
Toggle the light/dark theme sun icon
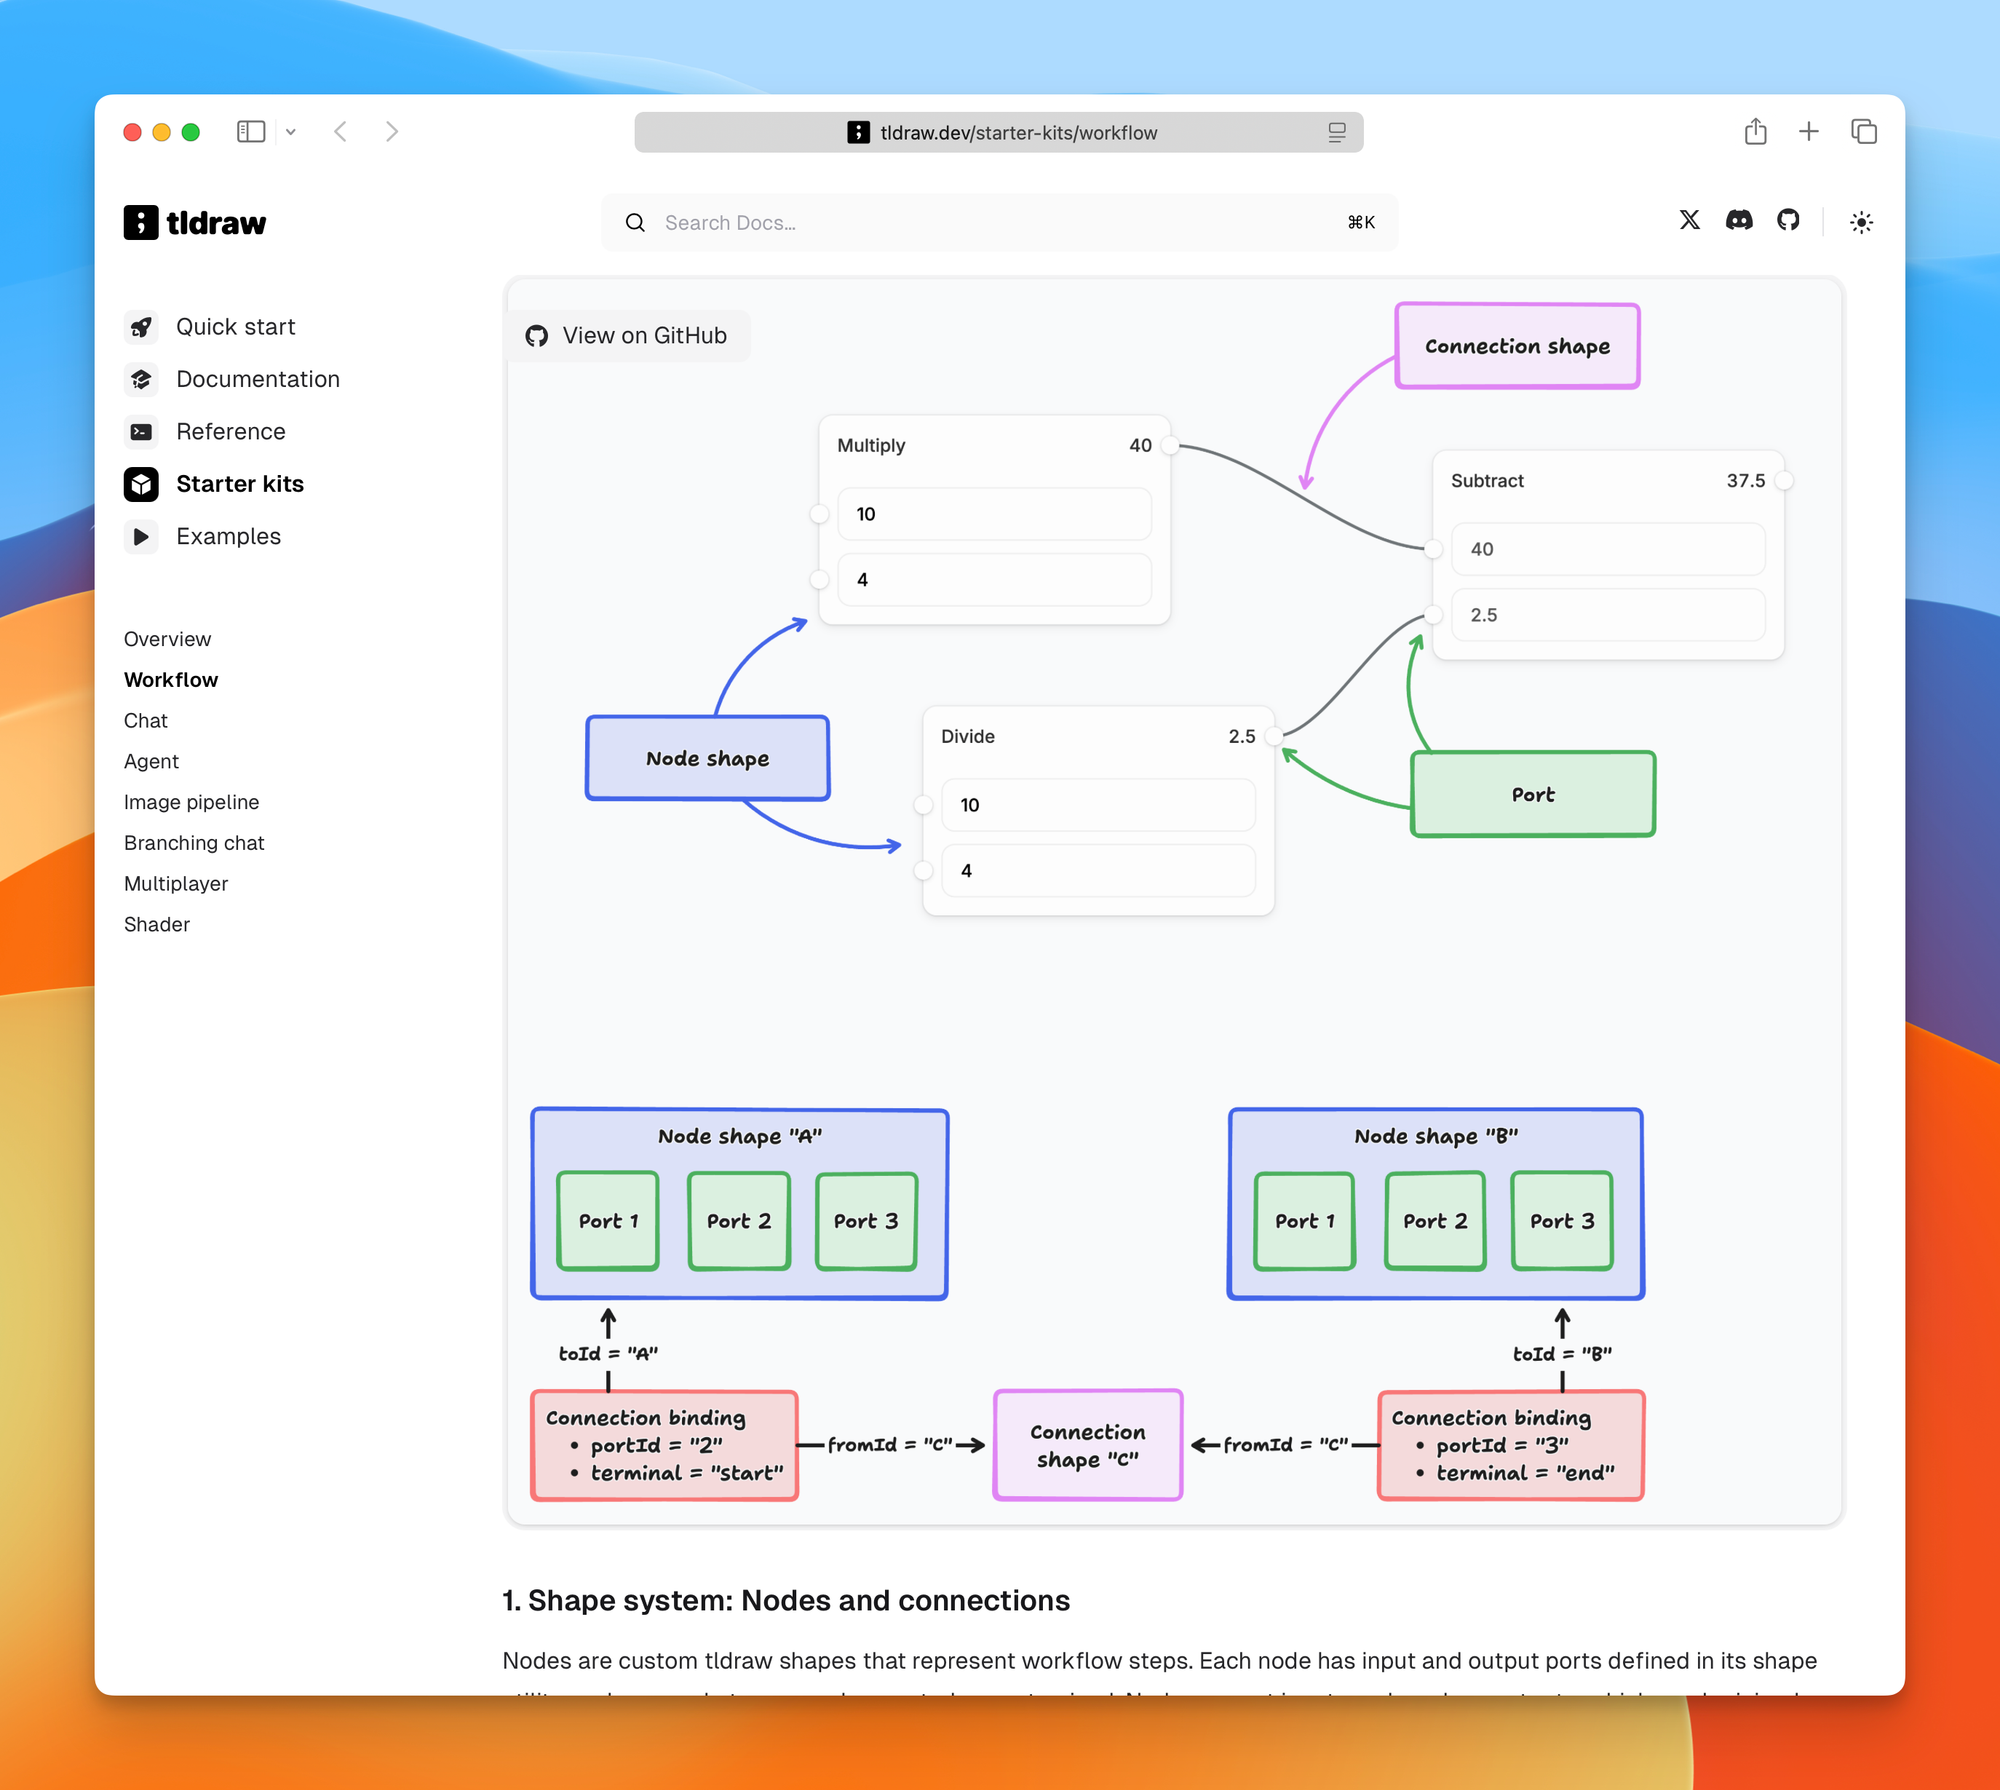click(x=1861, y=222)
